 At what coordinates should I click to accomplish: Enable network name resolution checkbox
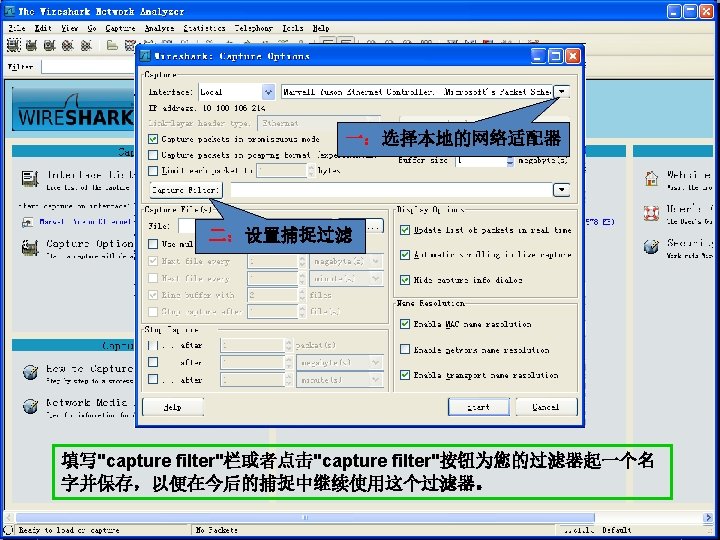pos(405,349)
